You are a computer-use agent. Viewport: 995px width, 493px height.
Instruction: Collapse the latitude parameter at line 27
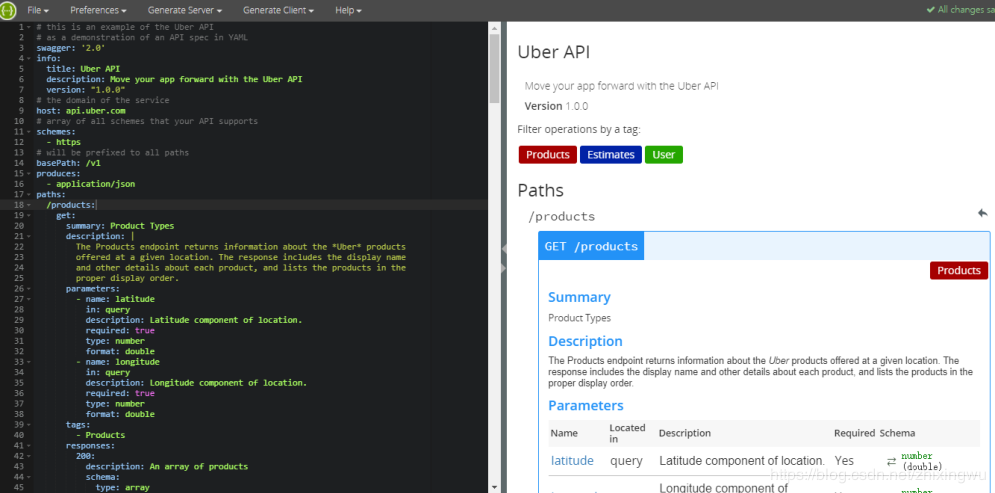pyautogui.click(x=29, y=299)
